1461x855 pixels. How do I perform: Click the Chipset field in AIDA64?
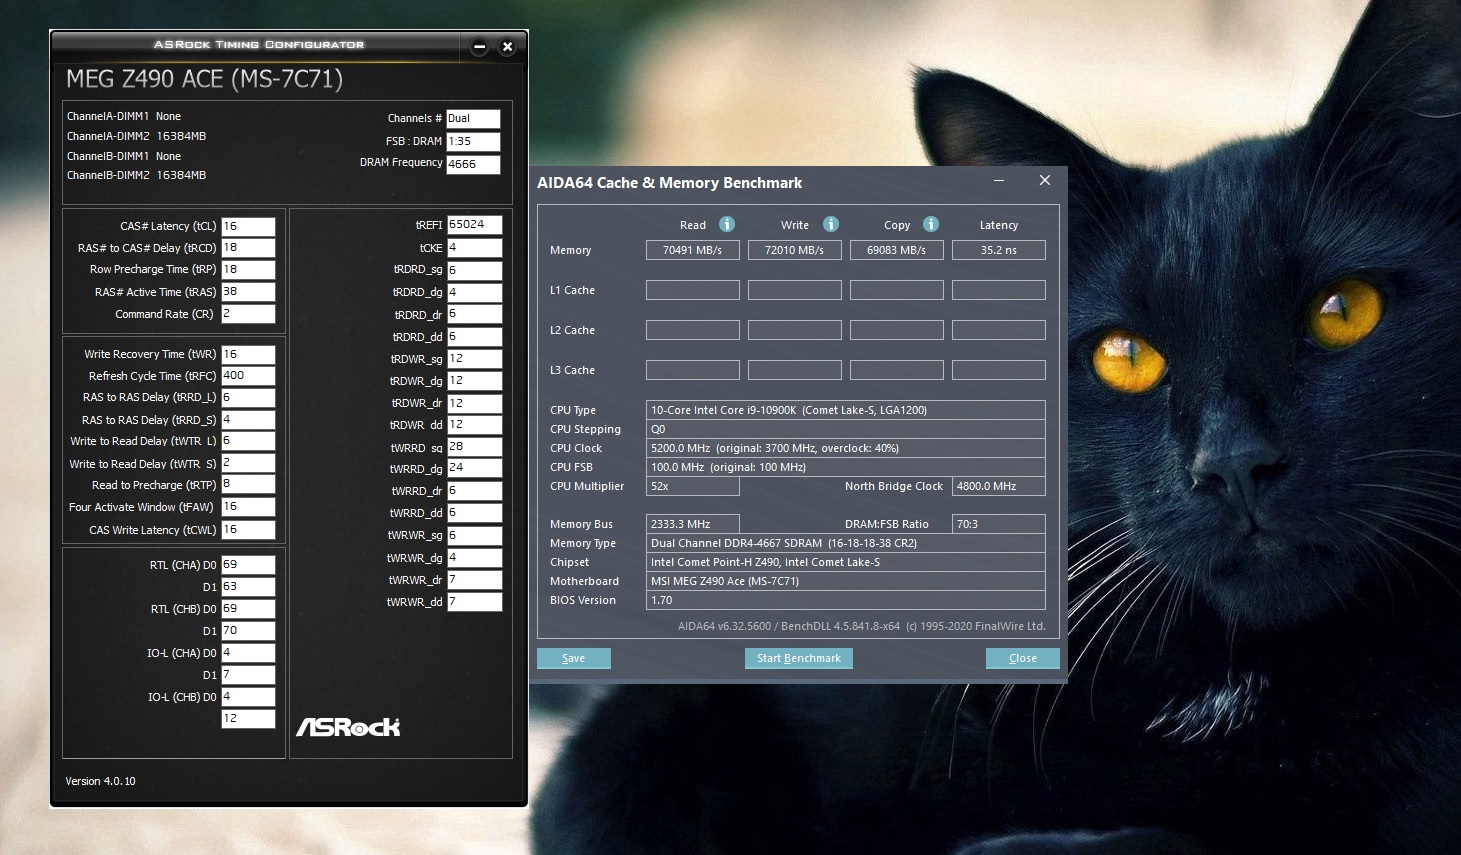click(x=846, y=562)
